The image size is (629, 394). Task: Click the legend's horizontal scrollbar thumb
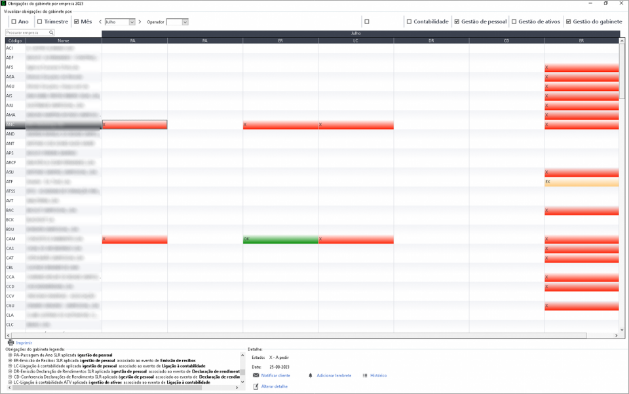(x=108, y=388)
